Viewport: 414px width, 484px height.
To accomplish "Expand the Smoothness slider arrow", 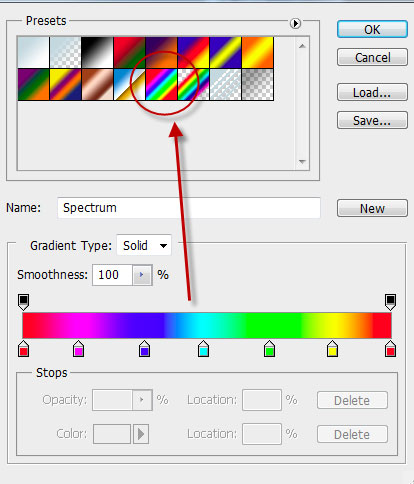I will click(142, 275).
